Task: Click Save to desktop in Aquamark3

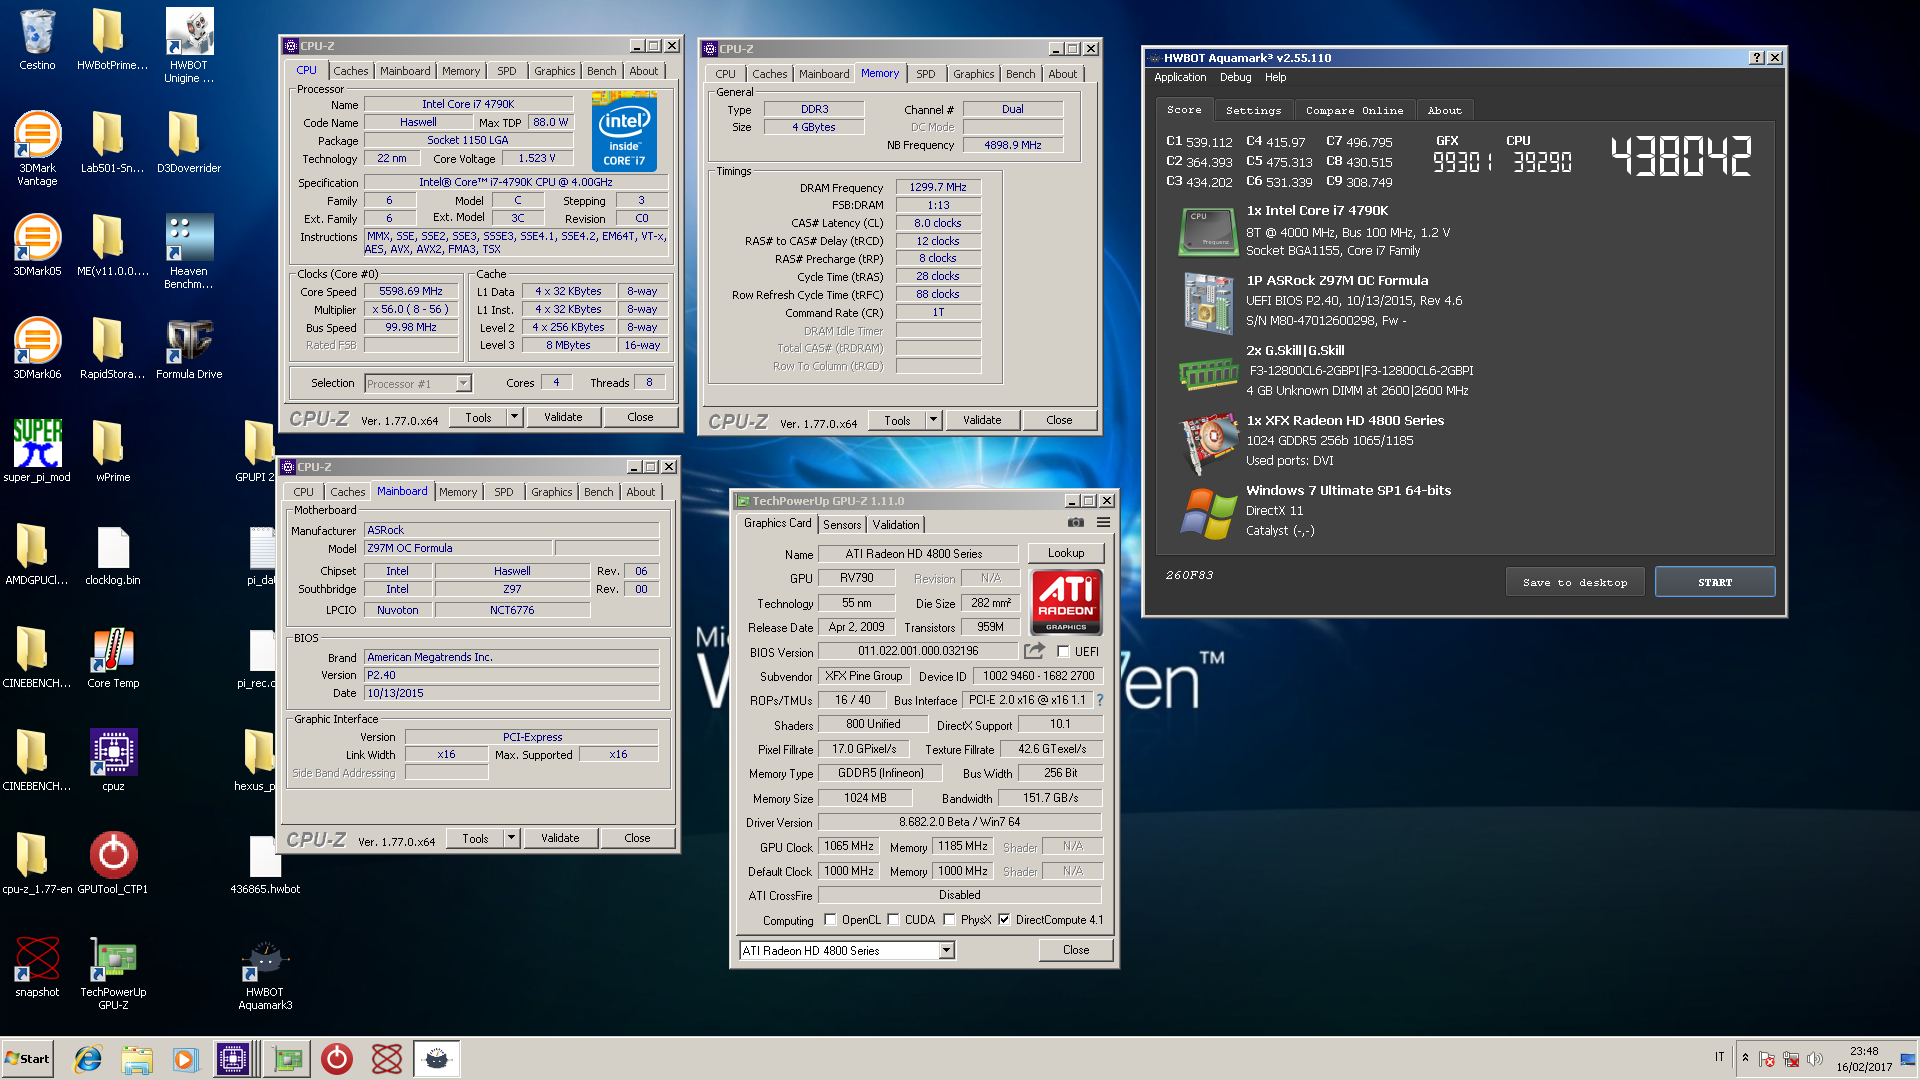Action: 1575,582
